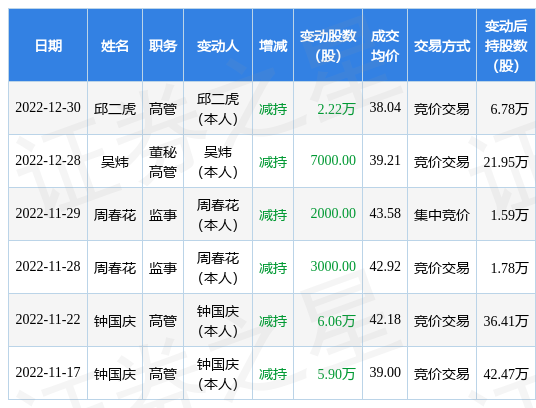
Task: Select the 姓名 column header
Action: pyautogui.click(x=115, y=45)
